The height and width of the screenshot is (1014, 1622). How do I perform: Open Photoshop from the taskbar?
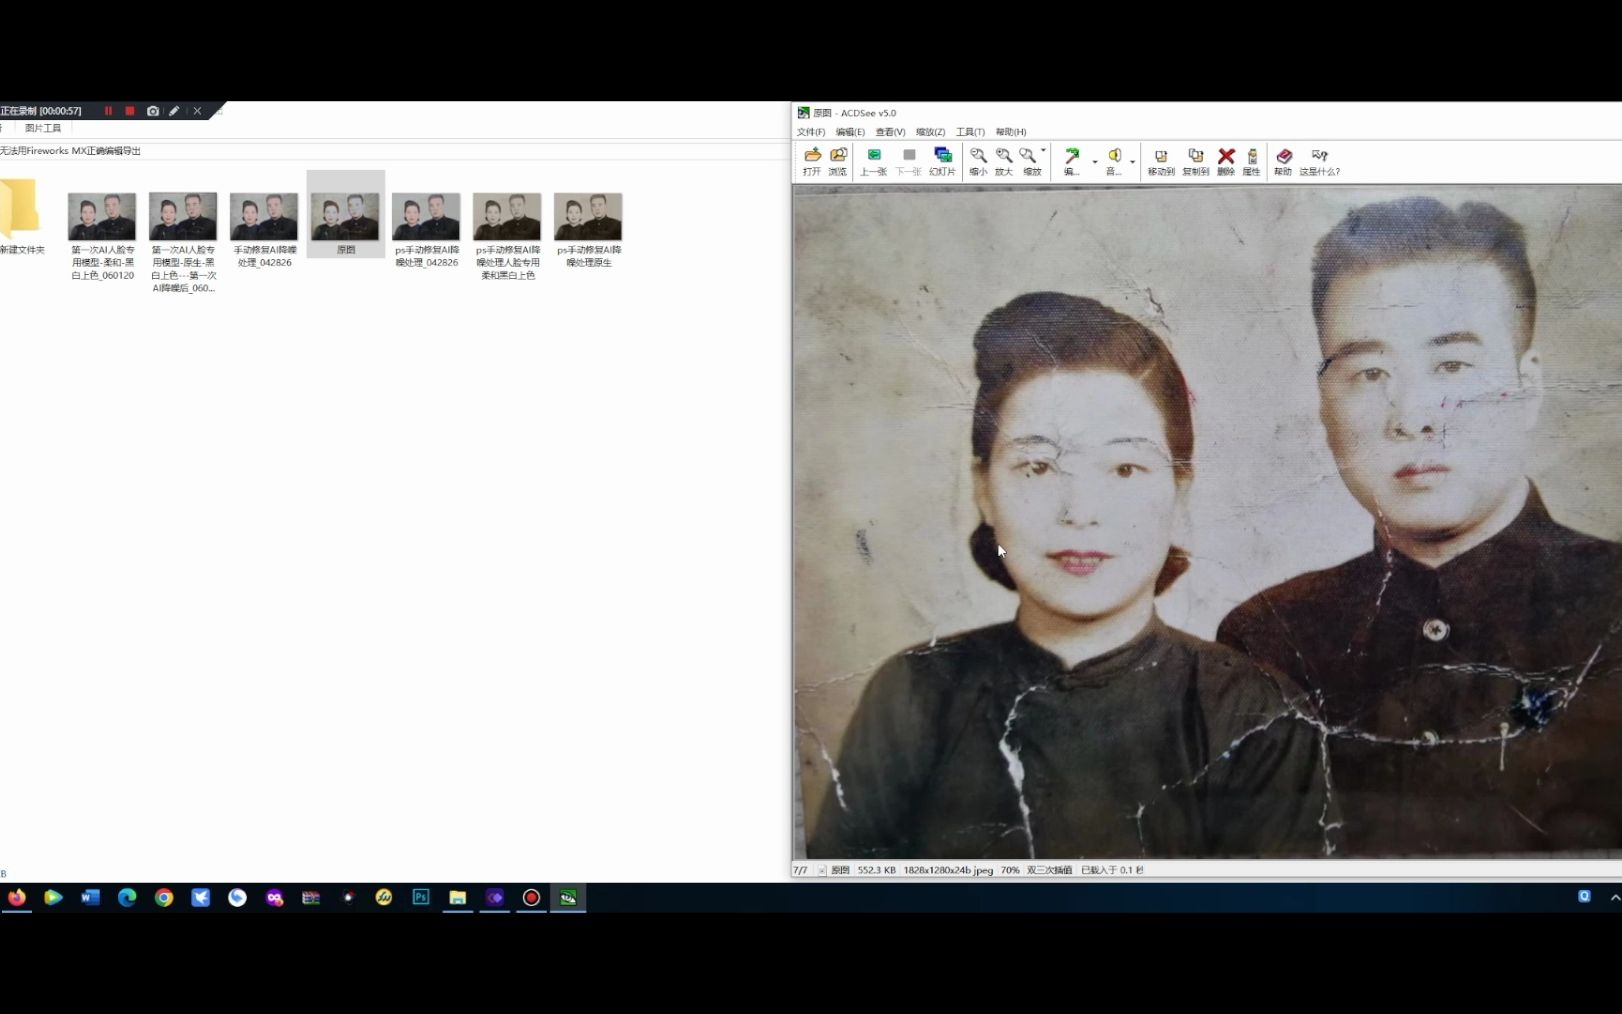point(421,898)
